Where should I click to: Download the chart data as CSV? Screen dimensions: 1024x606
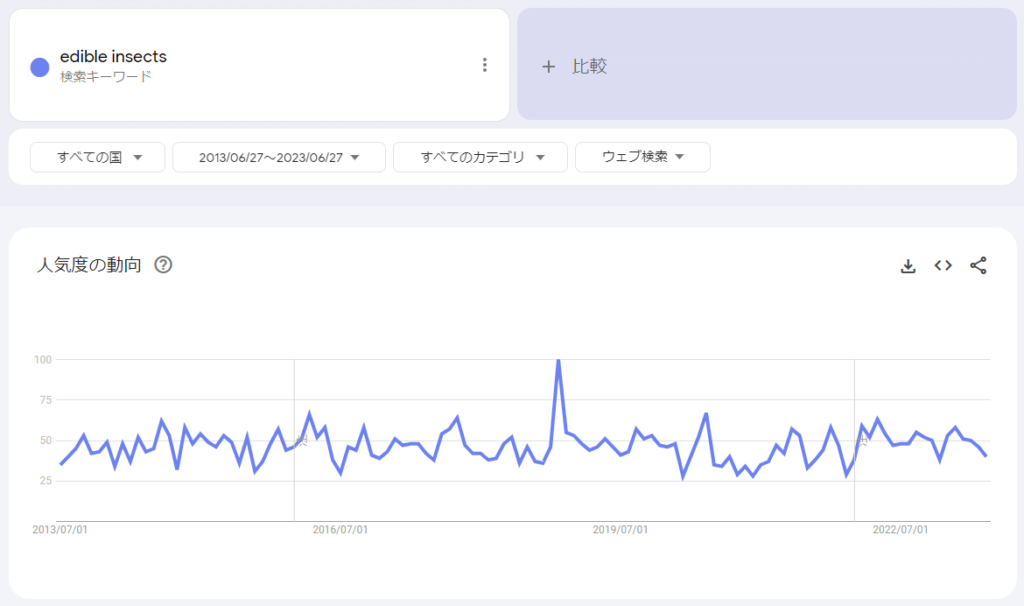(908, 265)
